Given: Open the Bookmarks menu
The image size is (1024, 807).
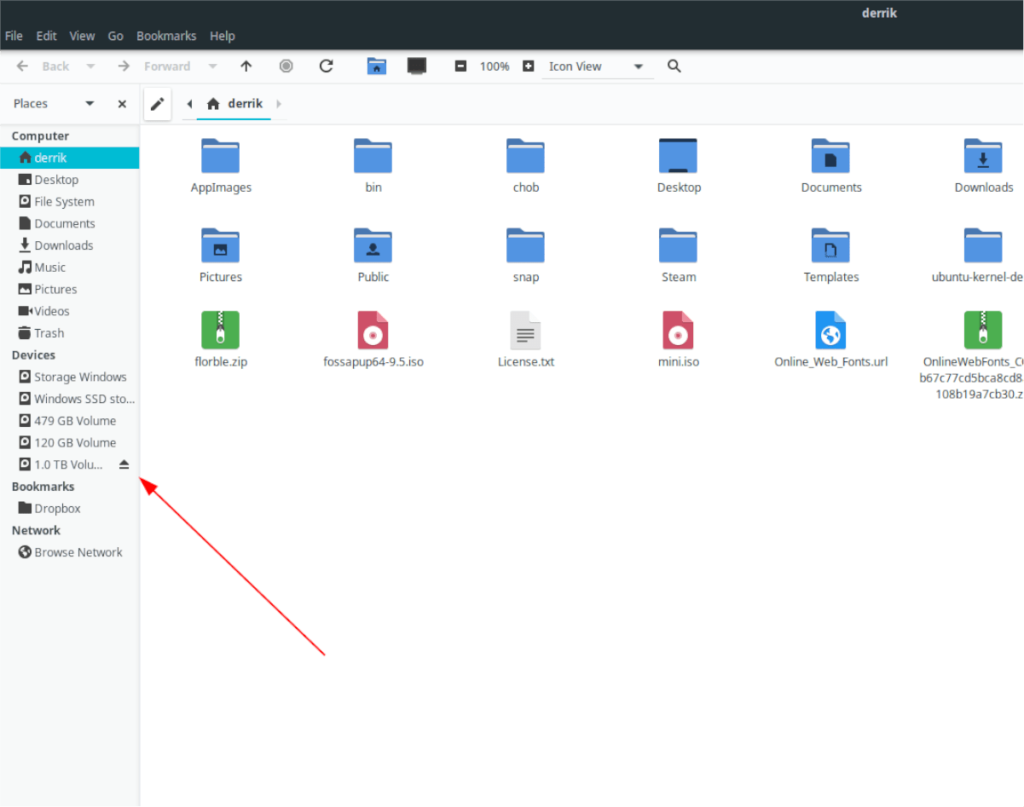Looking at the screenshot, I should [166, 35].
